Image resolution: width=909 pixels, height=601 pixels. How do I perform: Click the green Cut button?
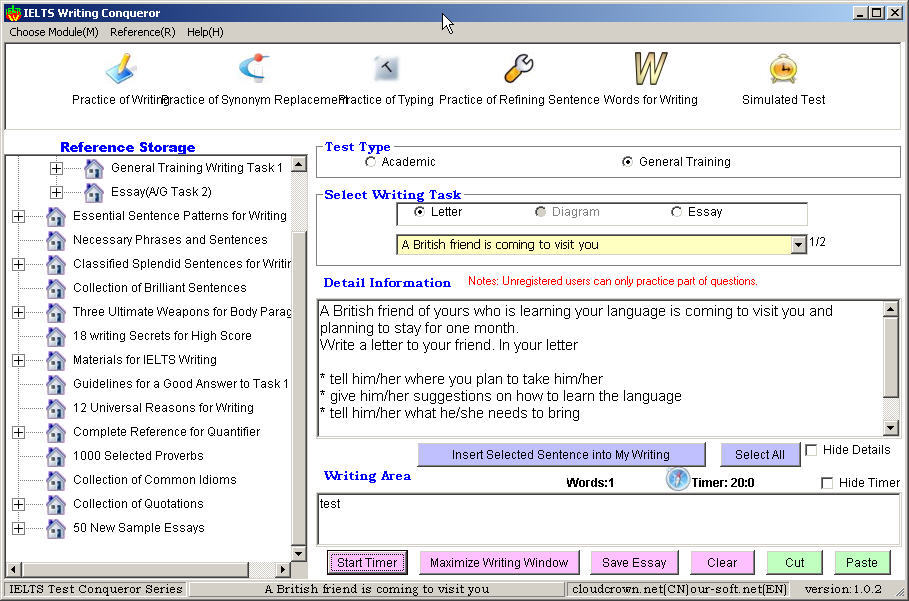pyautogui.click(x=794, y=563)
